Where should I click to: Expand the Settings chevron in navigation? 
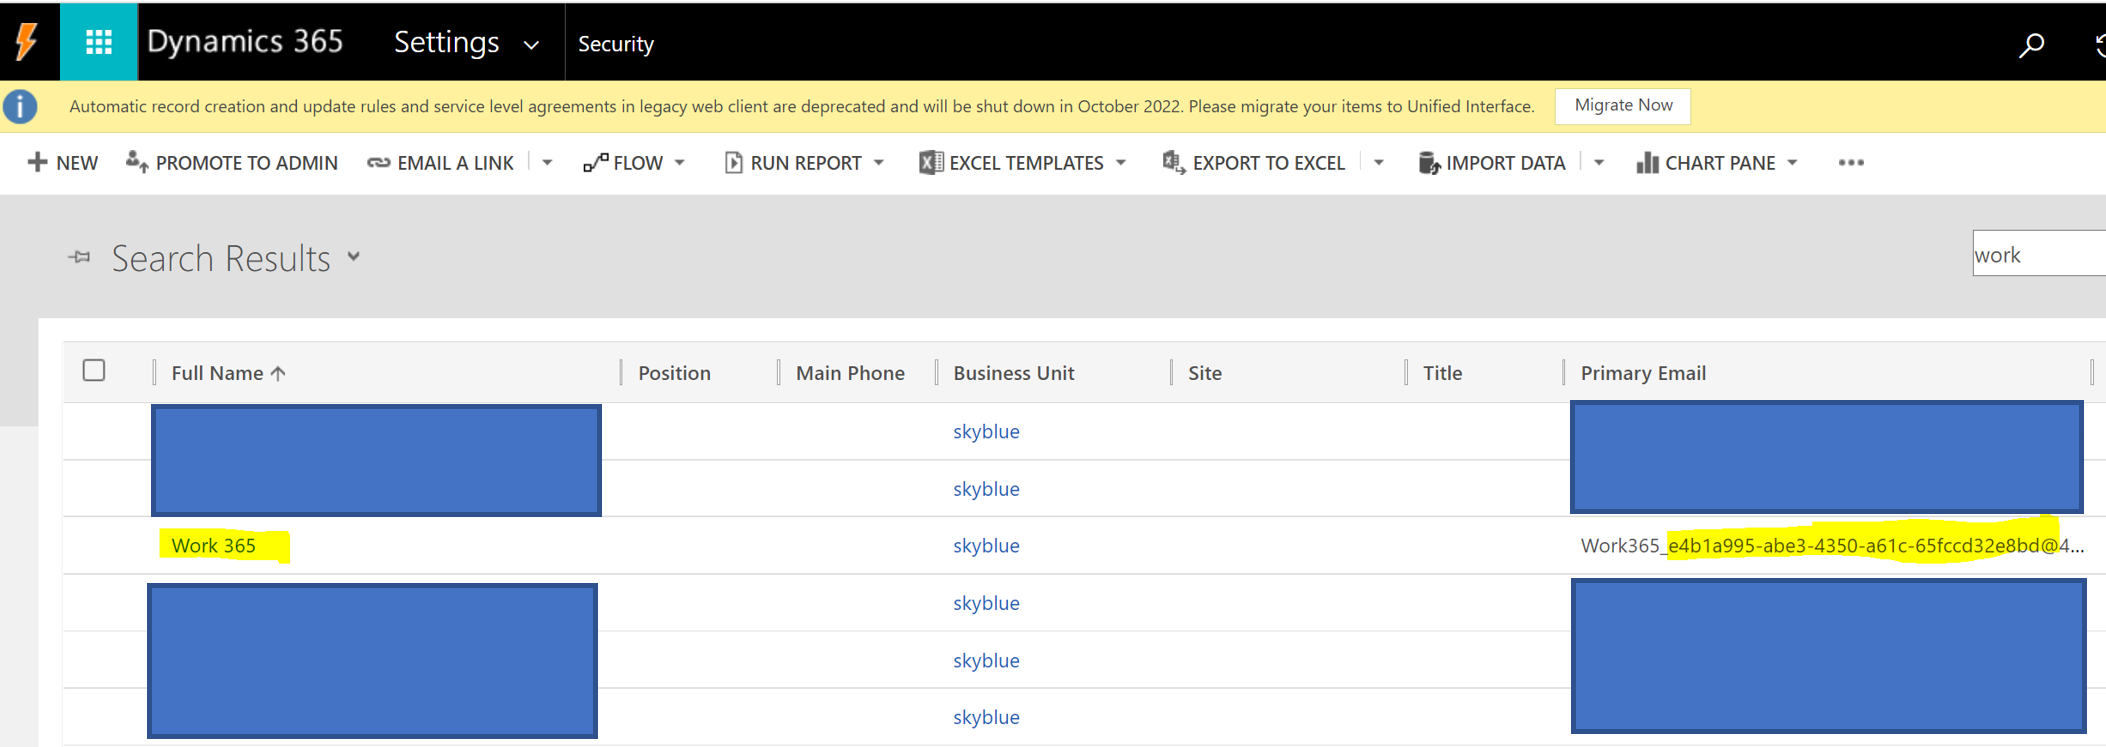coord(532,45)
